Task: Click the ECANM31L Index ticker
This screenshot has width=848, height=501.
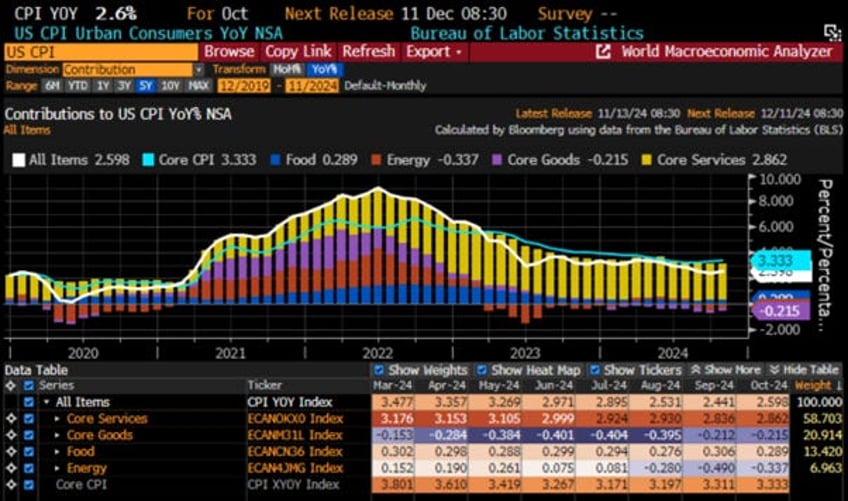Action: click(x=295, y=435)
